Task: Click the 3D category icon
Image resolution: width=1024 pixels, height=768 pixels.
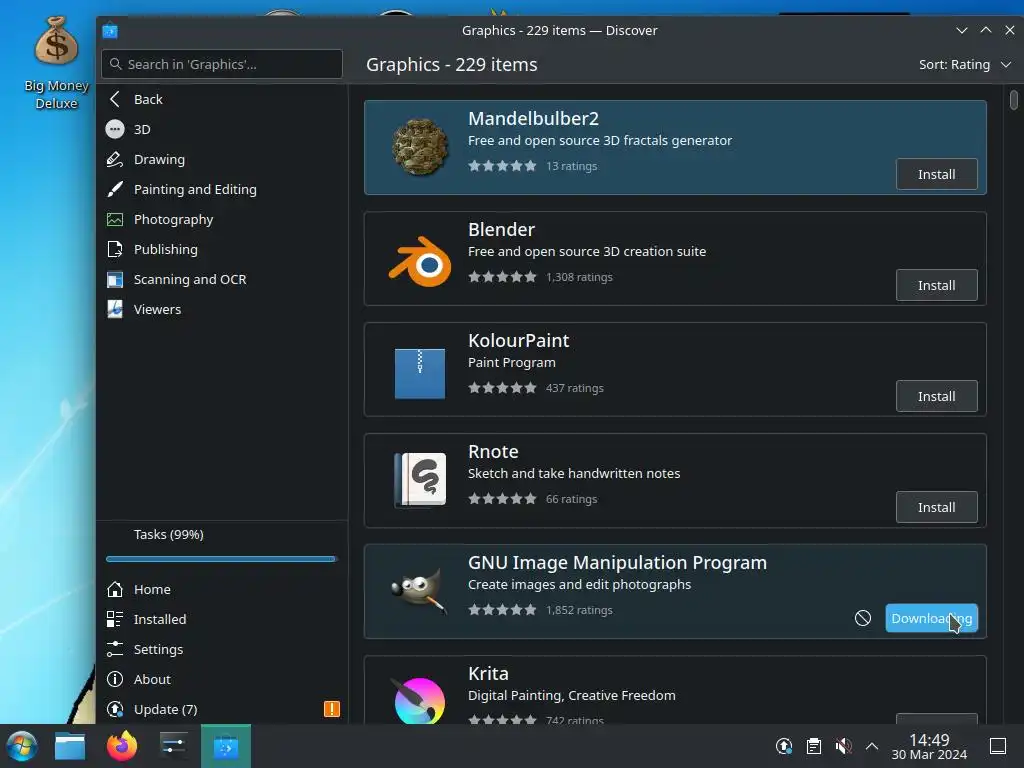Action: coord(115,129)
